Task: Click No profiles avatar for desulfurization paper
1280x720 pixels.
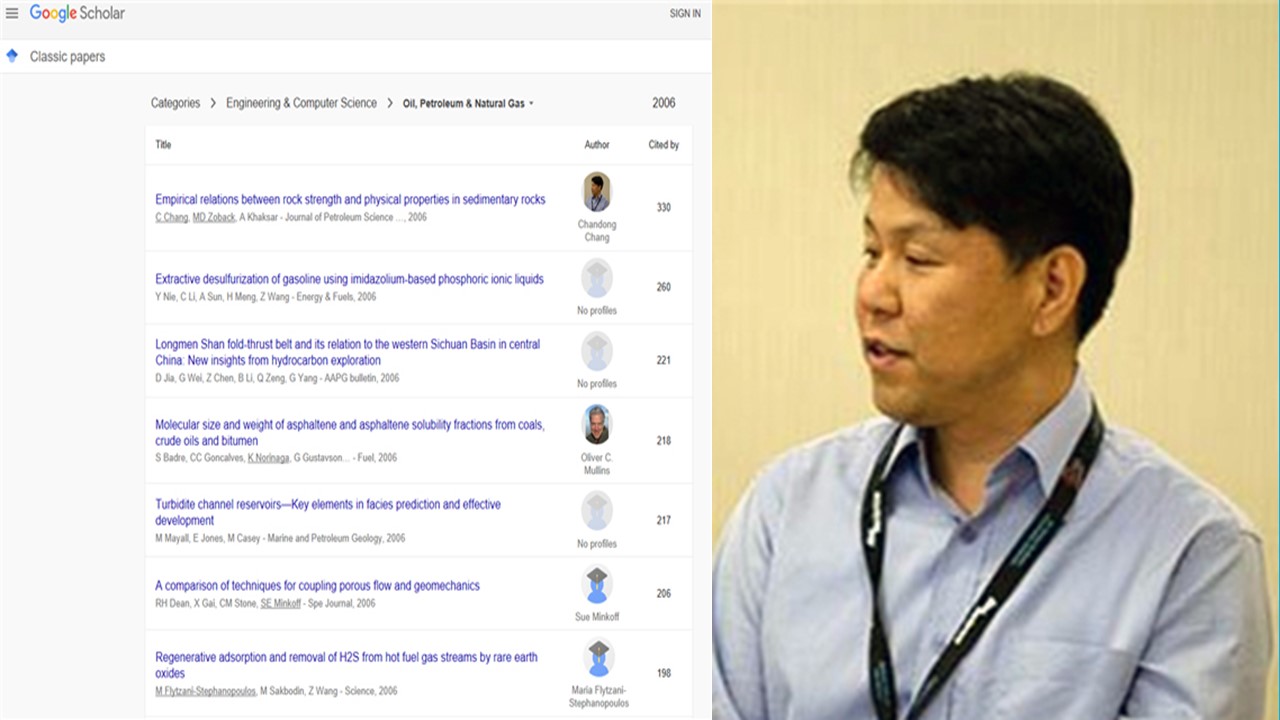Action: [597, 278]
